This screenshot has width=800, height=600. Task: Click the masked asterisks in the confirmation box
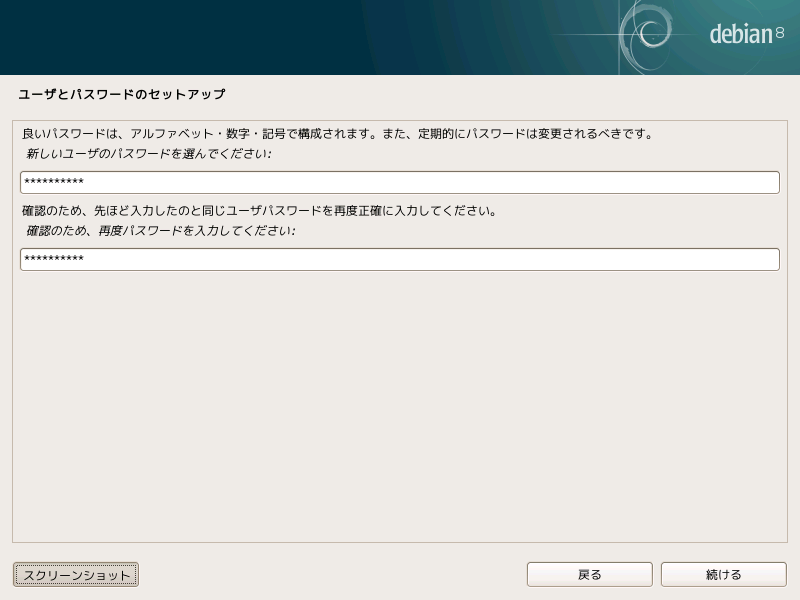pos(55,259)
